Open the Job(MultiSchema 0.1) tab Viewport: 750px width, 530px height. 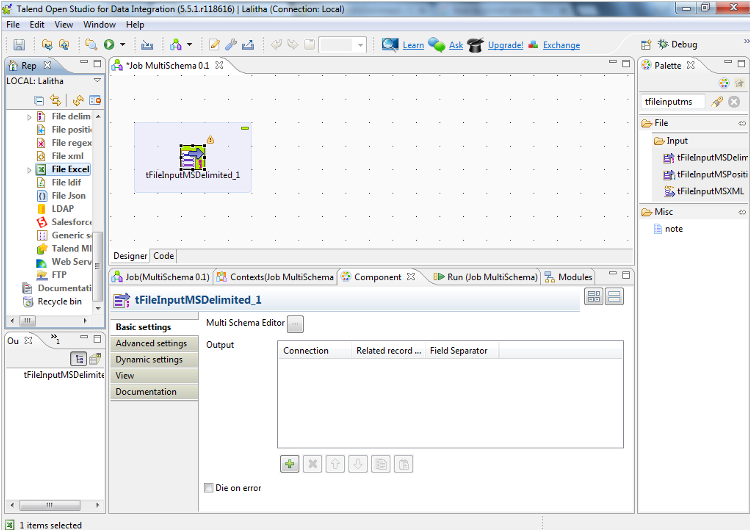[161, 277]
